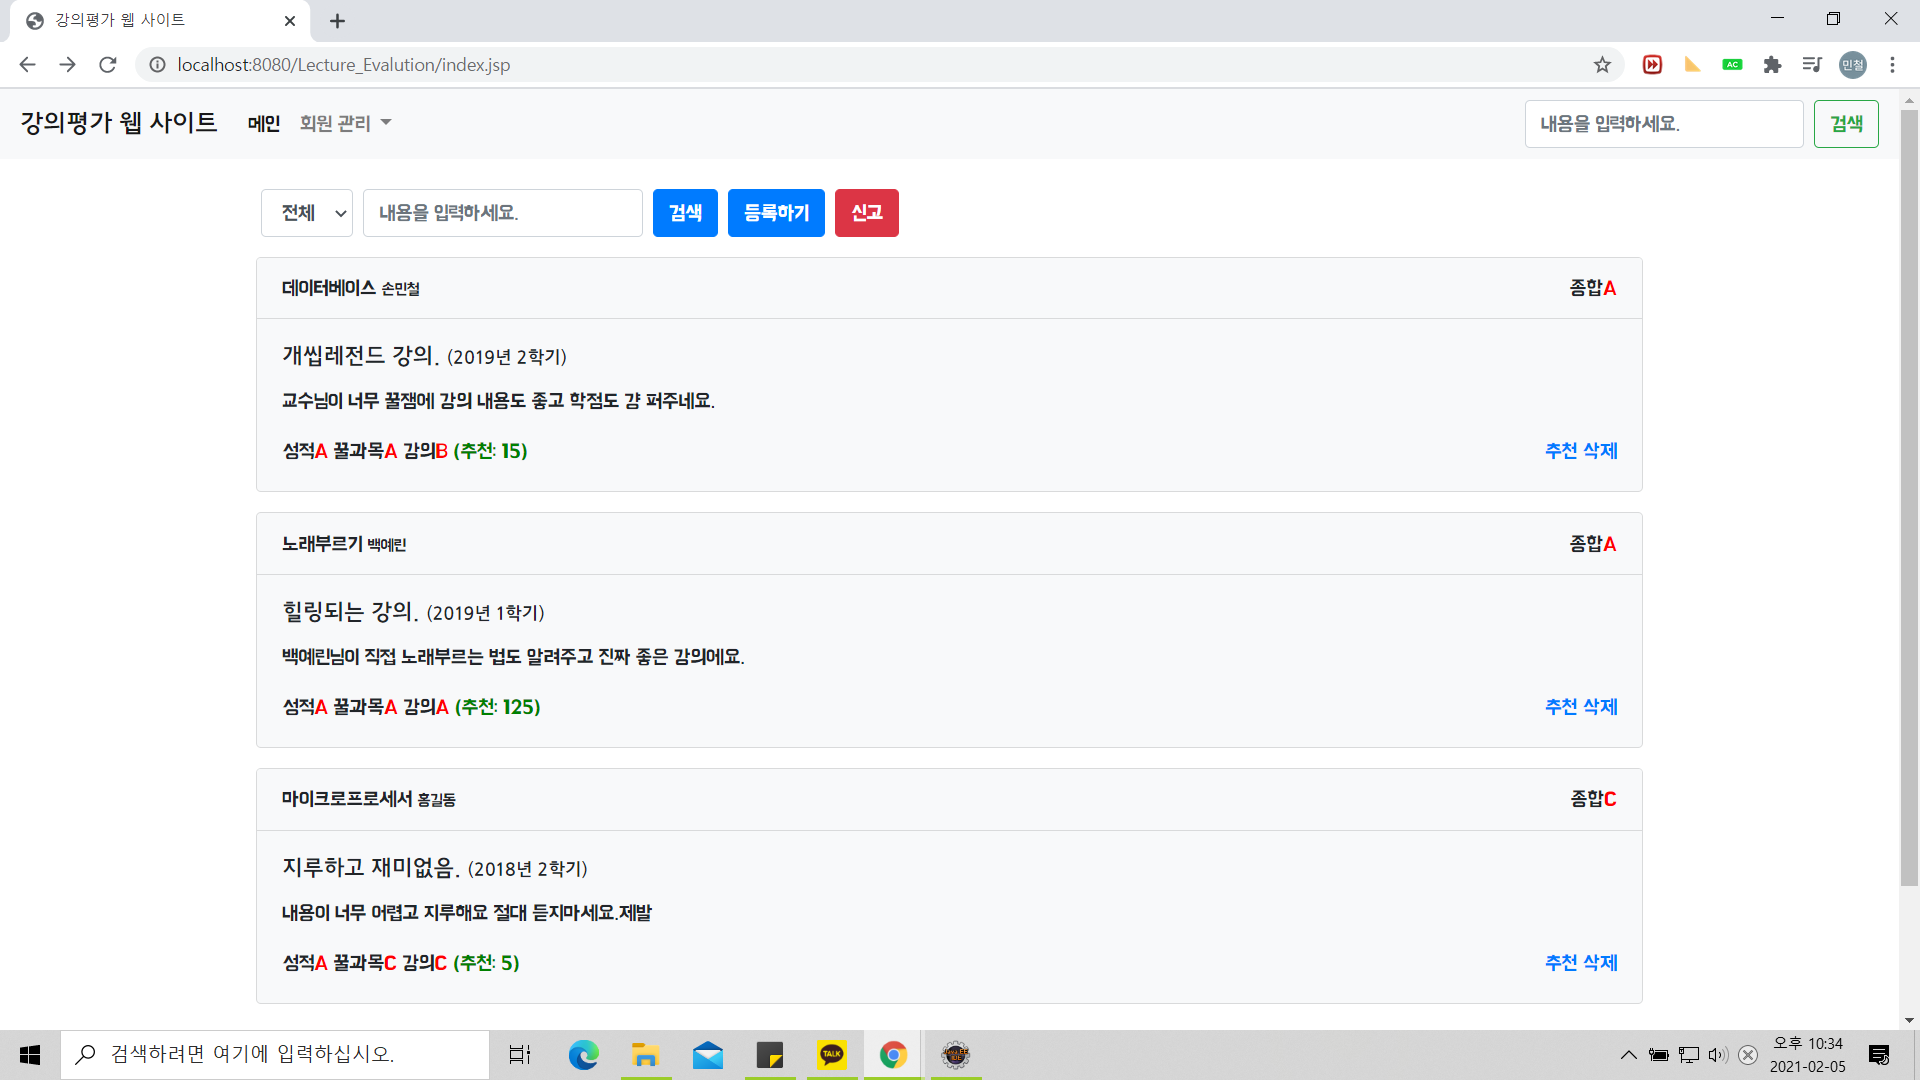Click the site information icon before URL
The width and height of the screenshot is (1920, 1080).
(157, 65)
